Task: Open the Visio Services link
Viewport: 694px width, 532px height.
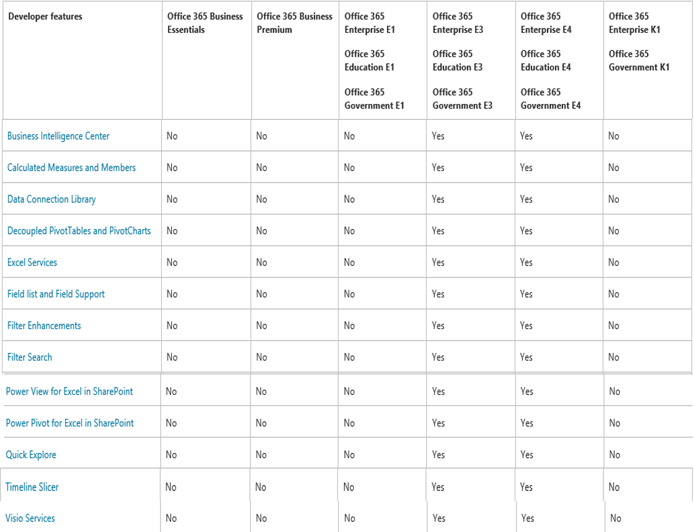Action: 31,518
